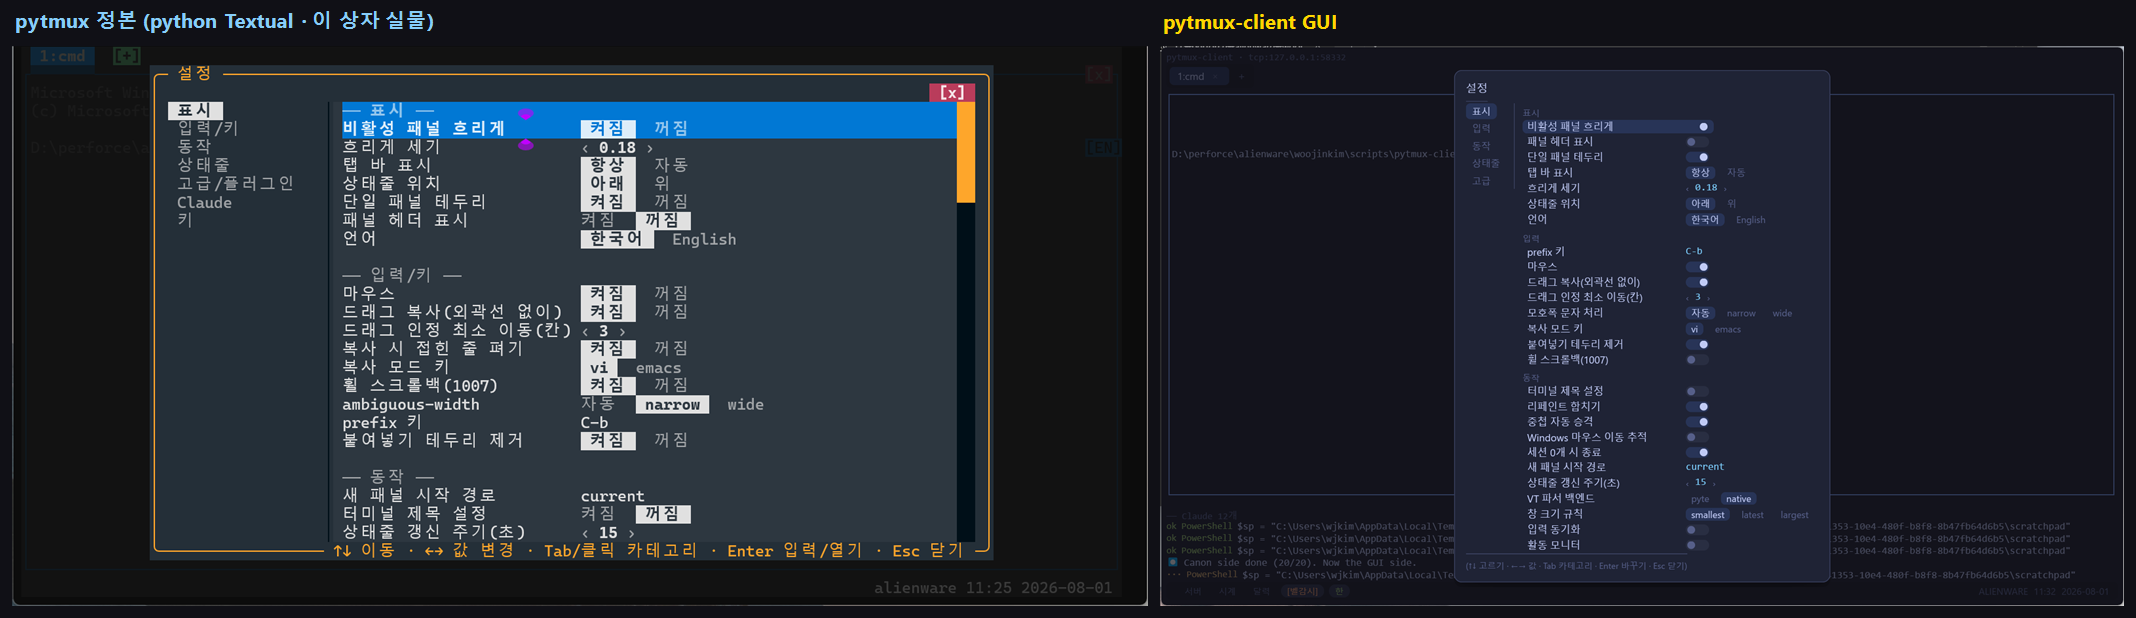Toggle 붙여넣기 테두리 제거 switch in GUI
Viewport: 2136px width, 618px height.
1698,344
